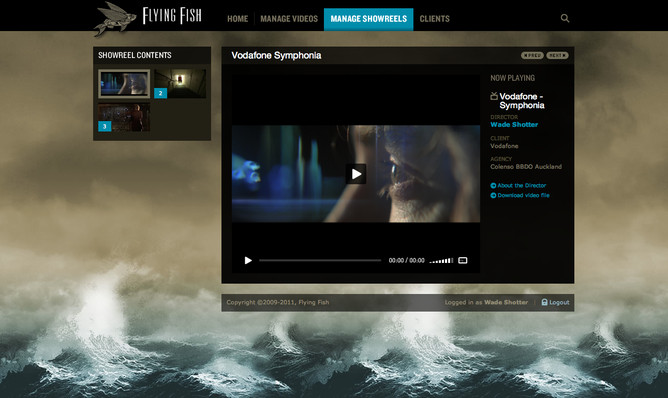Open the Wade Shotter director link
Image resolution: width=668 pixels, height=398 pixels.
click(514, 124)
